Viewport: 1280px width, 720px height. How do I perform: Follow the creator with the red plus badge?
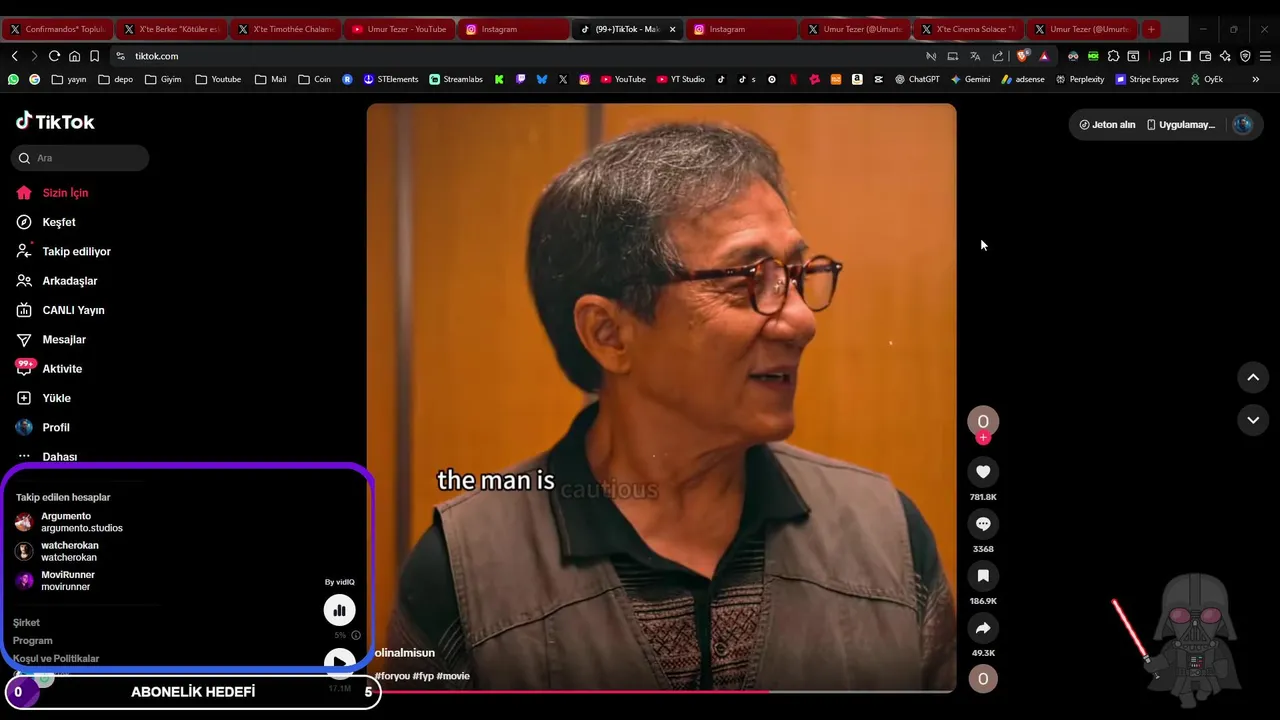(x=983, y=438)
